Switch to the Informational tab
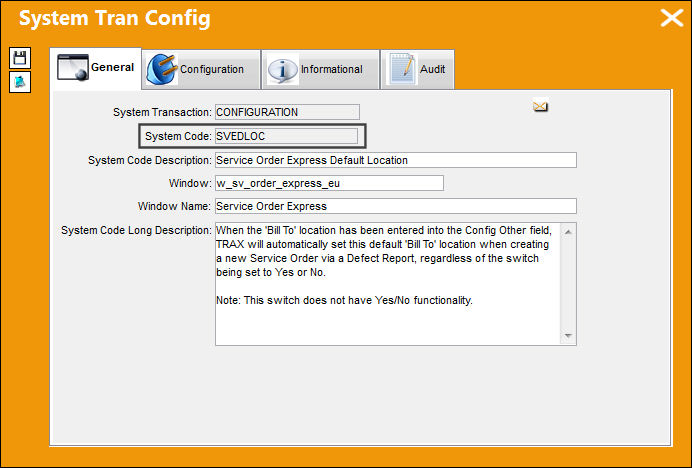The image size is (692, 468). pyautogui.click(x=320, y=69)
